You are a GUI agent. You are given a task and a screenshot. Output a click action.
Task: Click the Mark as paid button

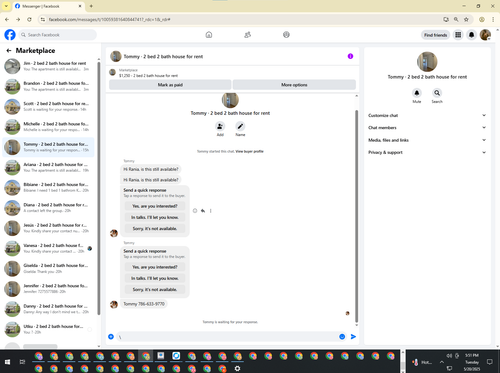coord(170,85)
